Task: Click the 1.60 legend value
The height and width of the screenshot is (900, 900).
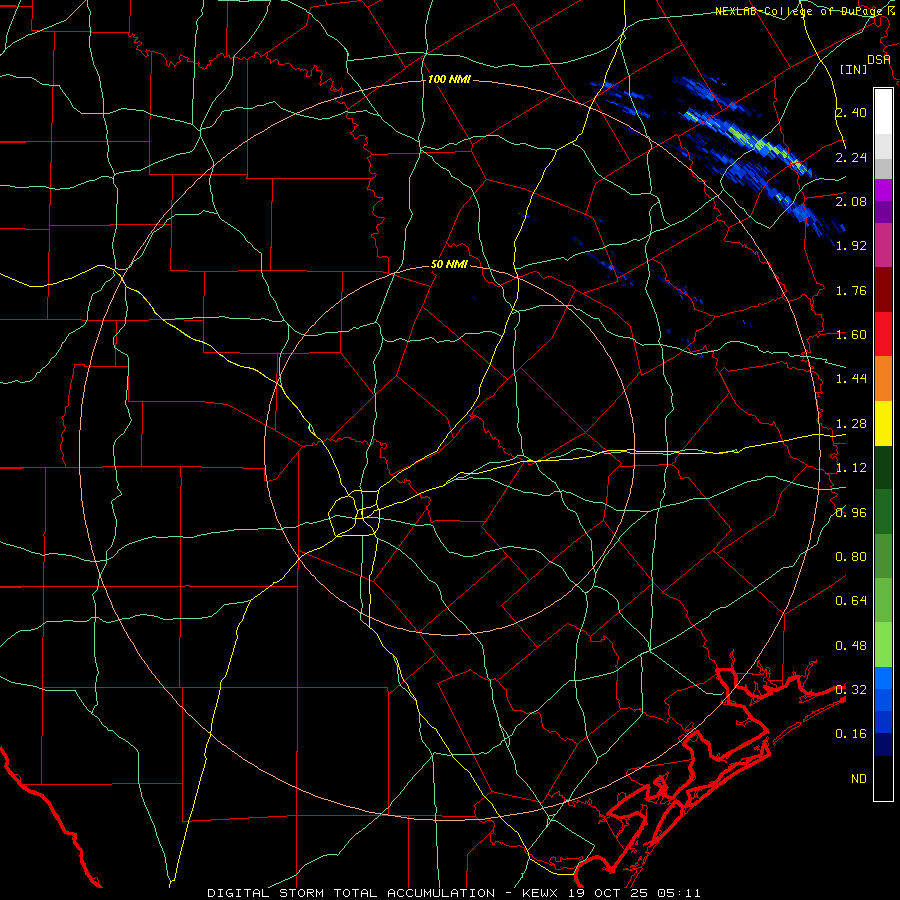Action: tap(851, 335)
